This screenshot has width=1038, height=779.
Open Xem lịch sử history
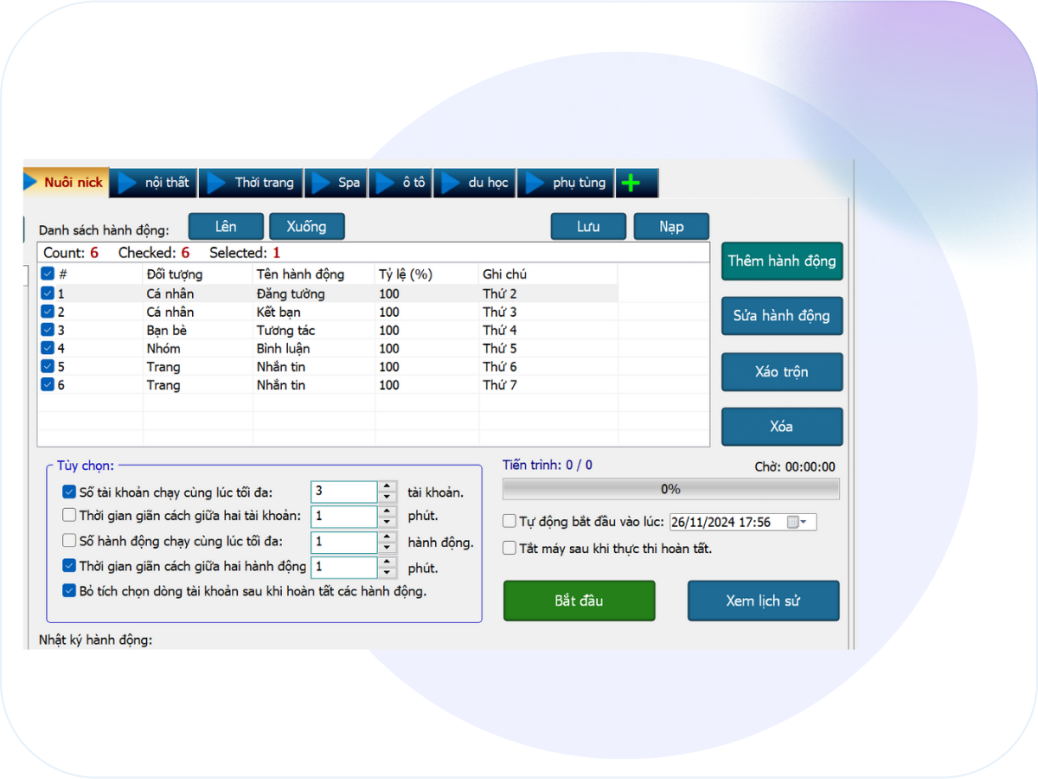tap(763, 601)
